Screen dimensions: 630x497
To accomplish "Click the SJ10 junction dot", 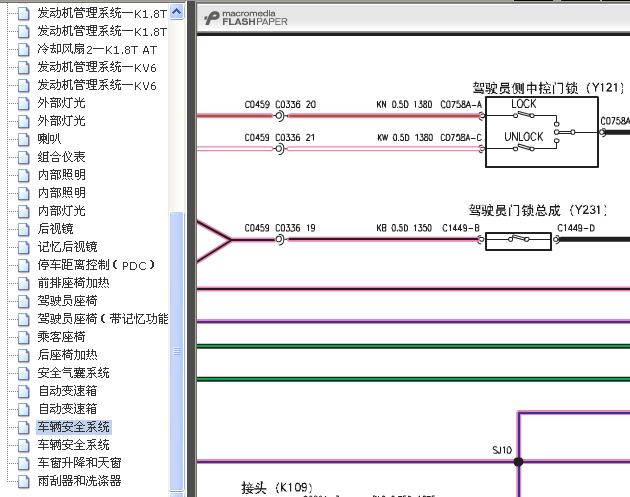I will pyautogui.click(x=519, y=462).
